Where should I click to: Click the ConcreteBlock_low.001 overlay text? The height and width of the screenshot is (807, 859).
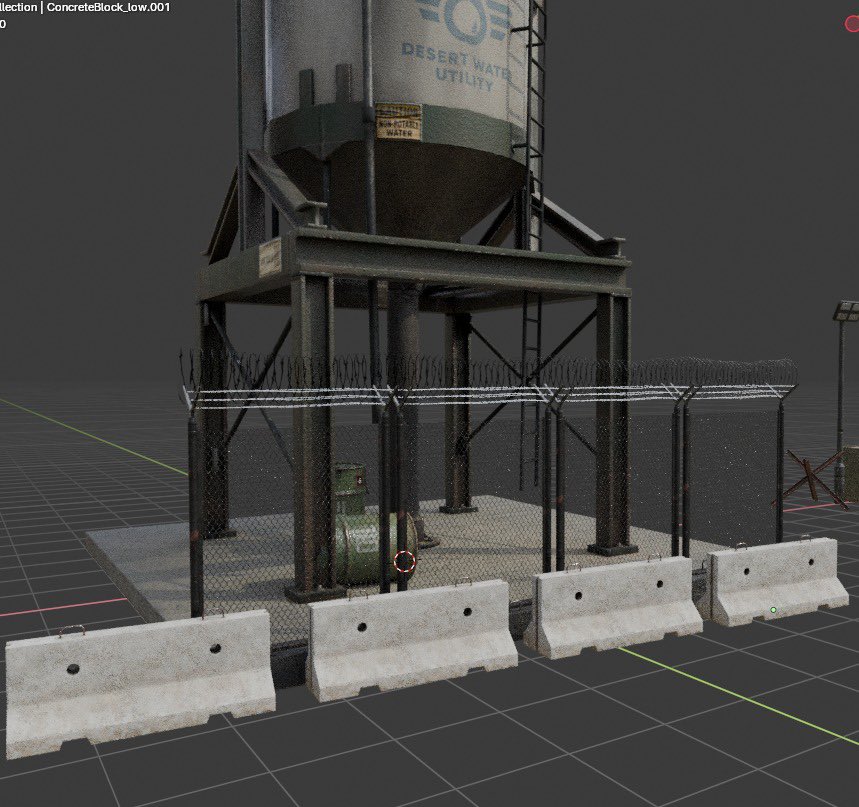click(x=108, y=8)
